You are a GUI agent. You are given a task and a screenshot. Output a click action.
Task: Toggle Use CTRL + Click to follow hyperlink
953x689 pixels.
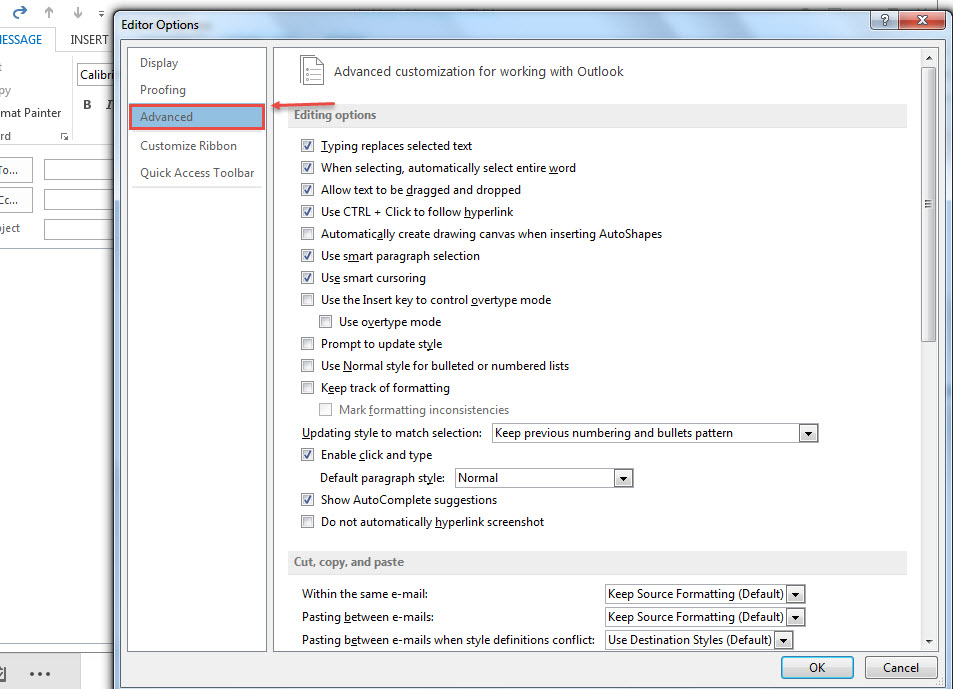tap(308, 211)
